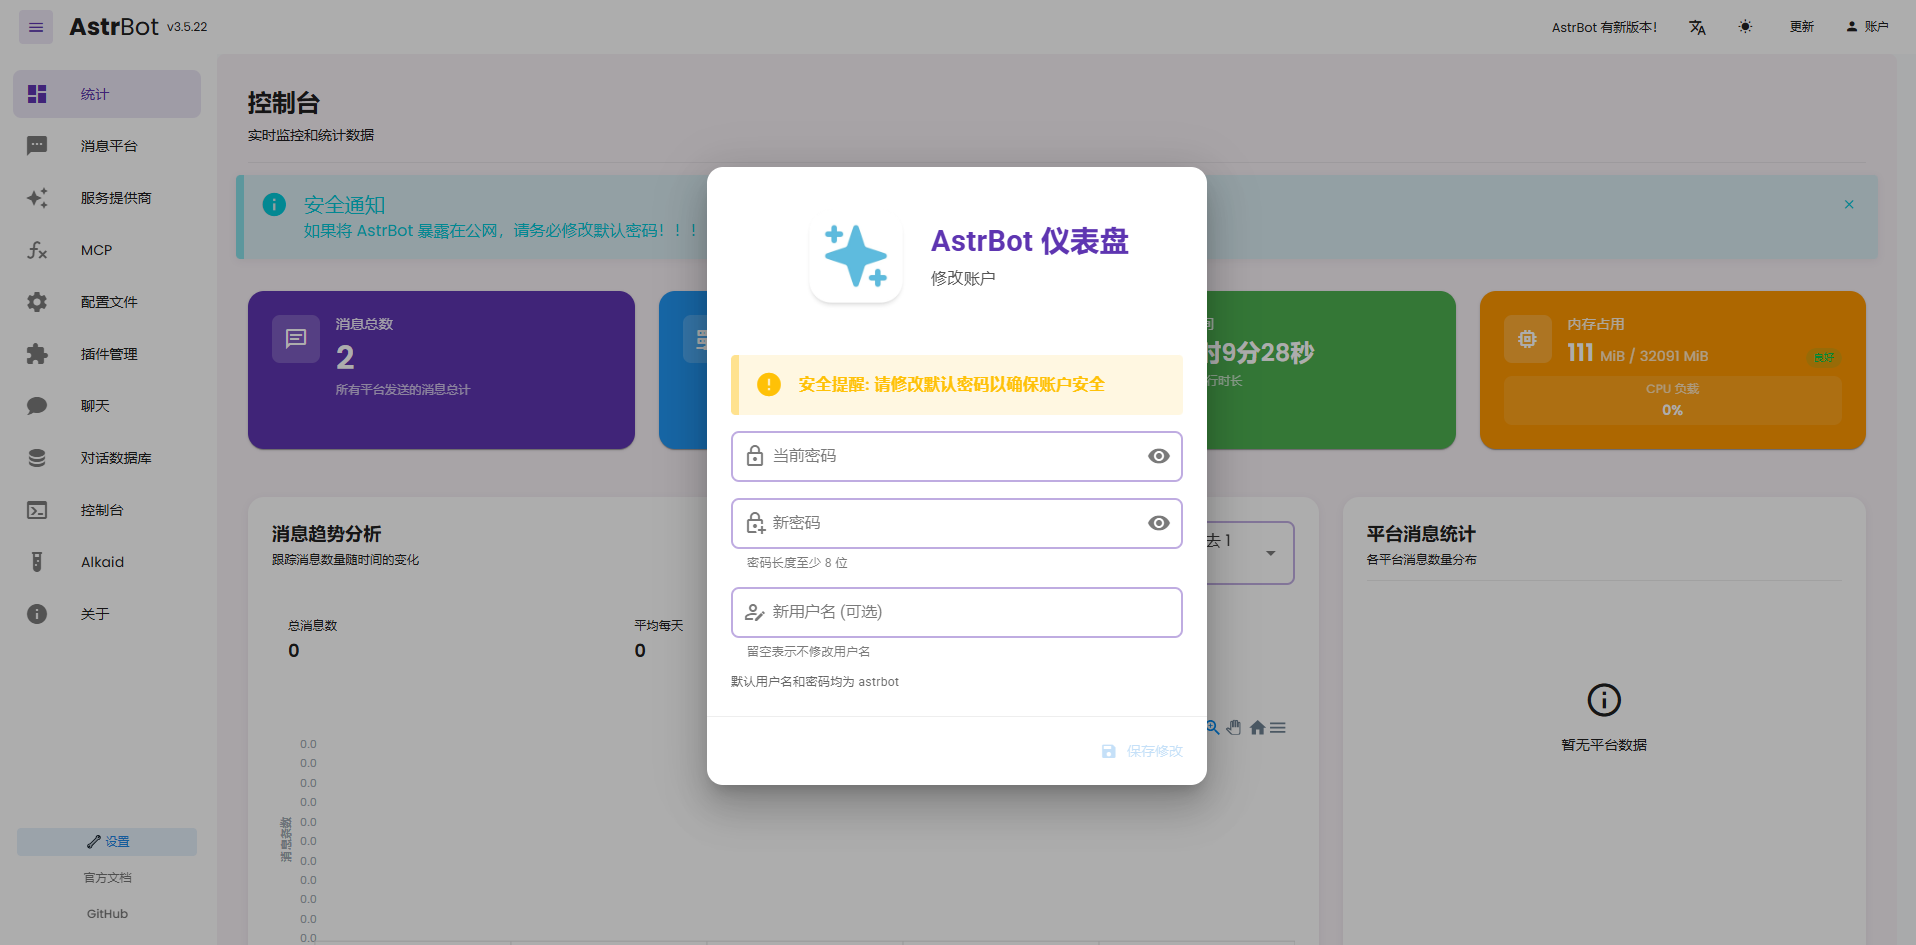Open MCP in the sidebar

[107, 250]
